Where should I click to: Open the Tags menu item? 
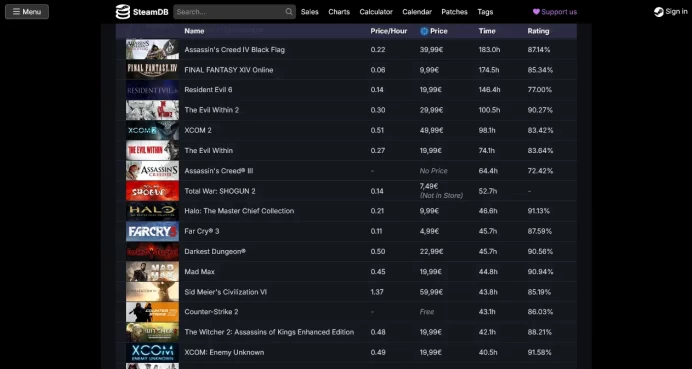(x=485, y=12)
